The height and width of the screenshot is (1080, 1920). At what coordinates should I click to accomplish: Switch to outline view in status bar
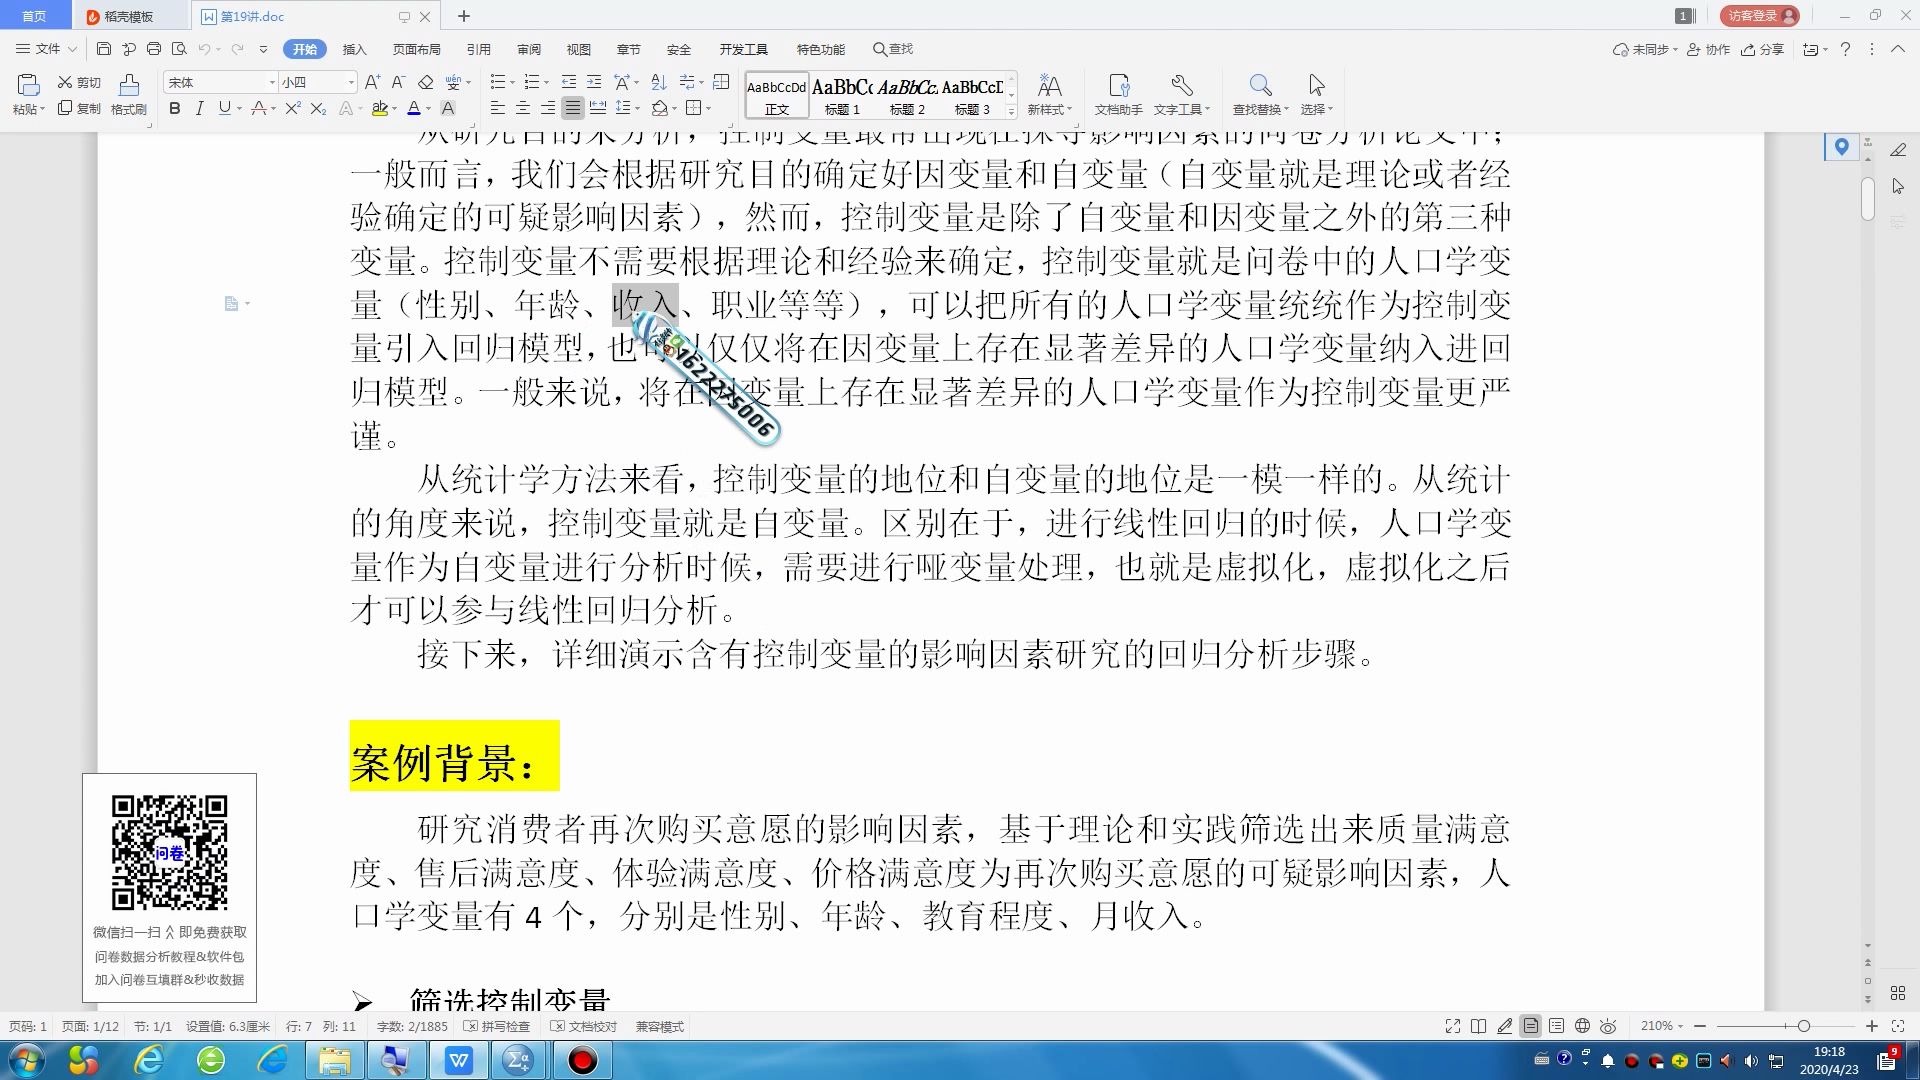point(1556,1026)
